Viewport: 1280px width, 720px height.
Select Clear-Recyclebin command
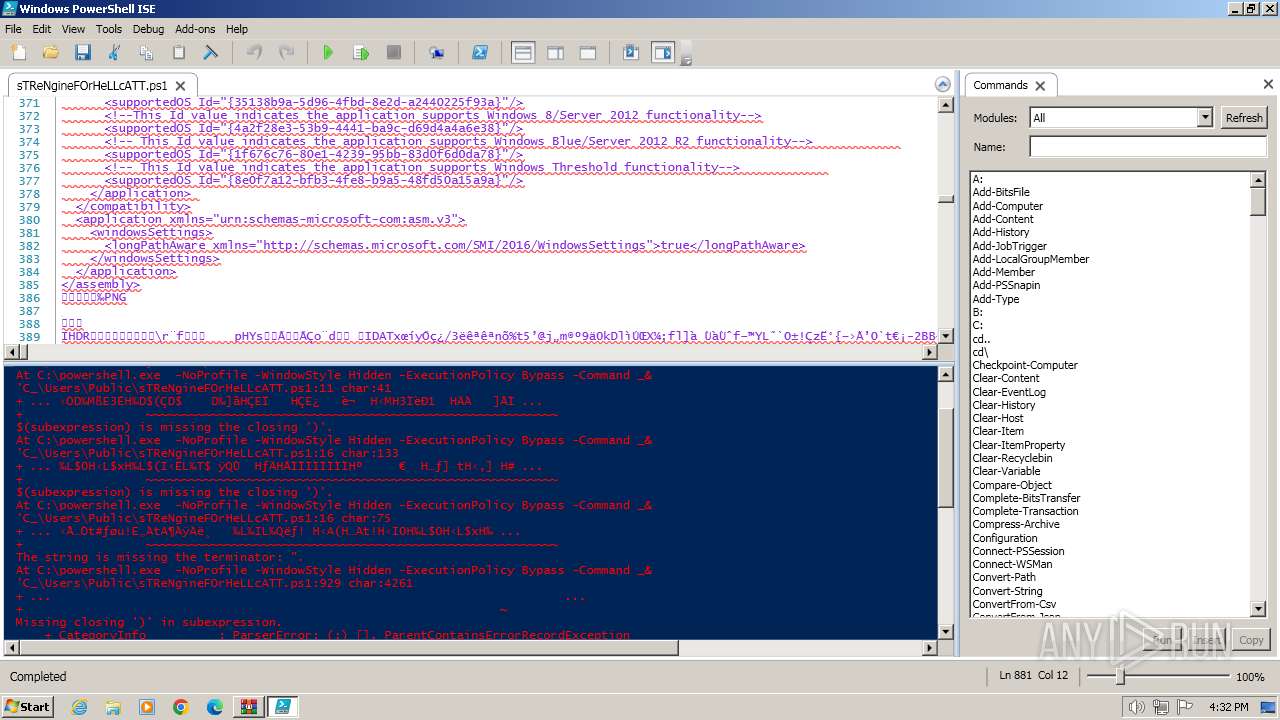tap(1012, 458)
